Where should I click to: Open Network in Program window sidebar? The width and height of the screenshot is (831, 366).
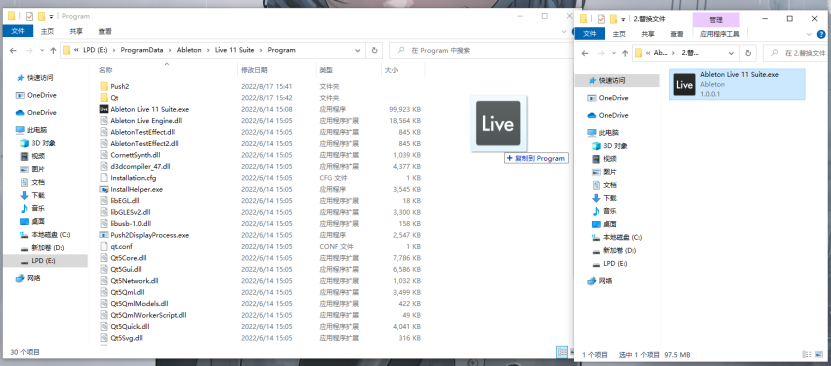[29, 278]
